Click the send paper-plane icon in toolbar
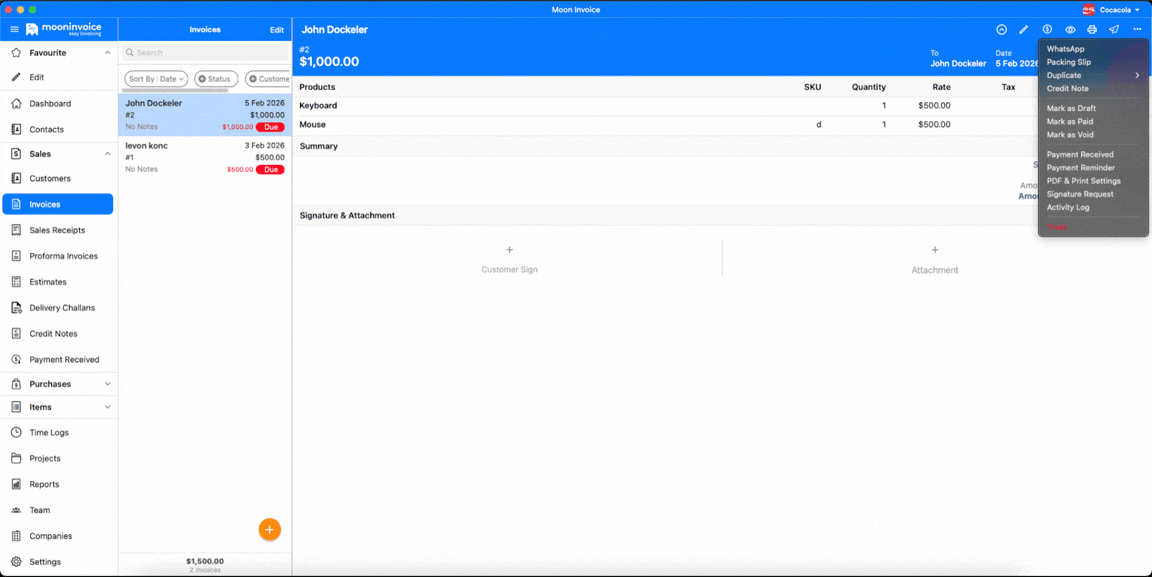The width and height of the screenshot is (1152, 577). (1113, 30)
